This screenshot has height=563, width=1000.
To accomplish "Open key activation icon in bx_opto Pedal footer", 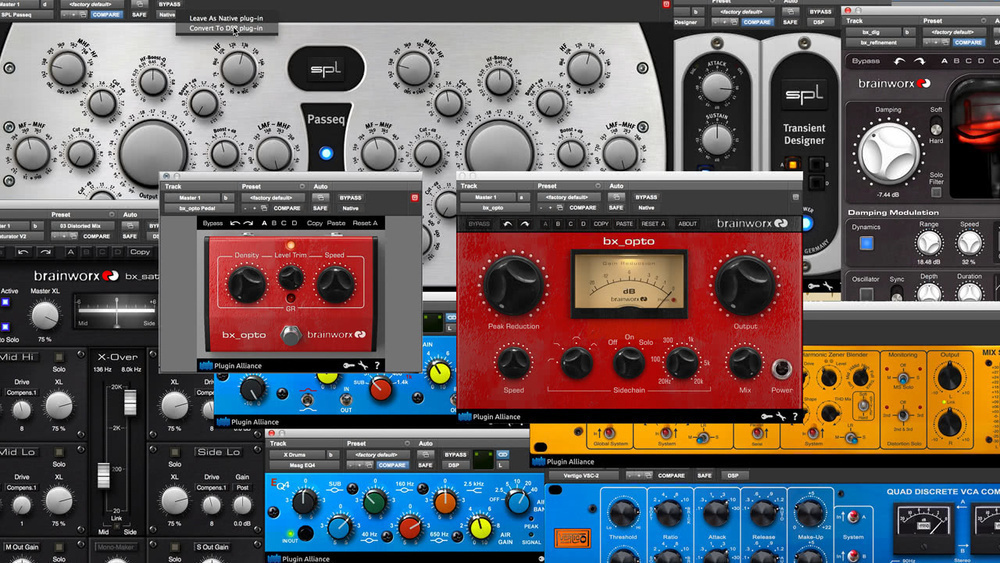I will click(349, 365).
